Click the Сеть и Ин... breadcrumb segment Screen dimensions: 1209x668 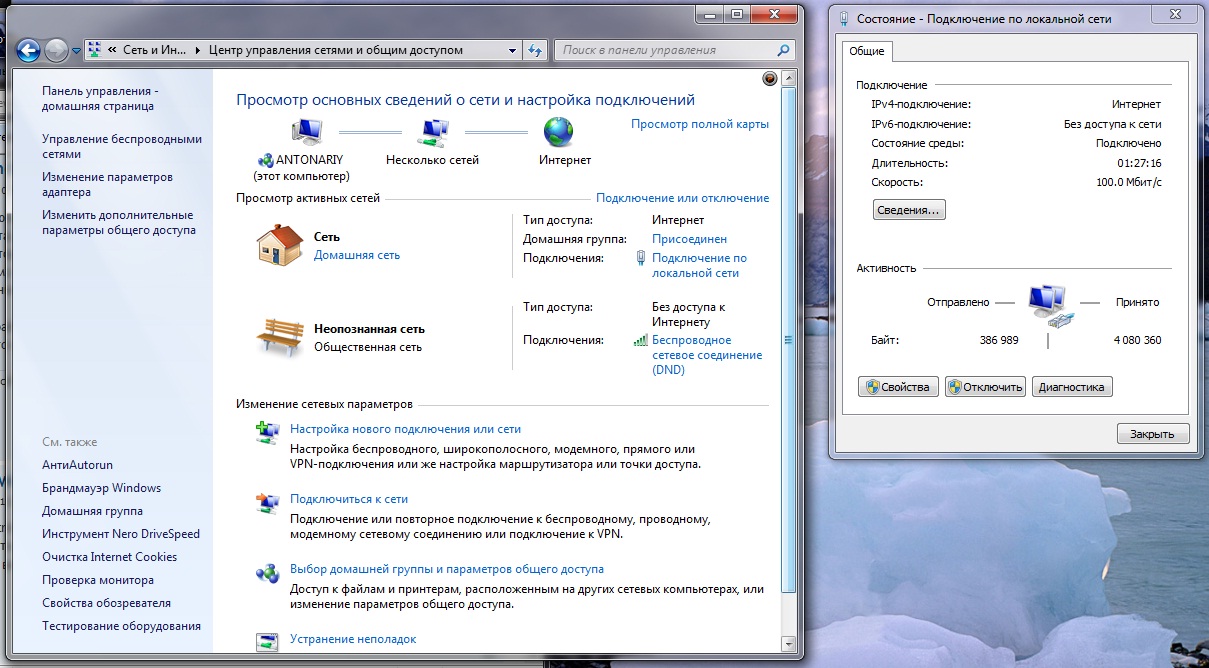coord(154,50)
